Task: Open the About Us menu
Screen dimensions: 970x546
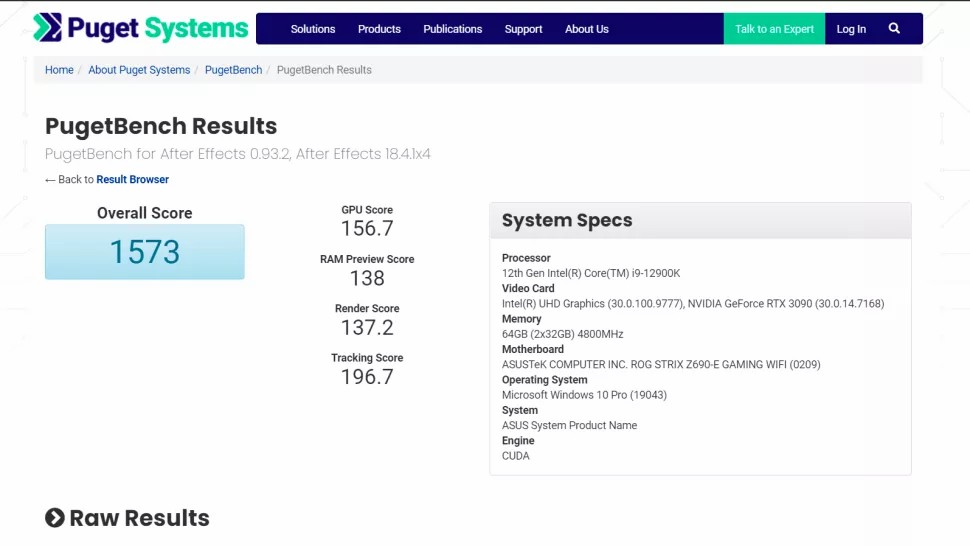Action: coord(586,29)
